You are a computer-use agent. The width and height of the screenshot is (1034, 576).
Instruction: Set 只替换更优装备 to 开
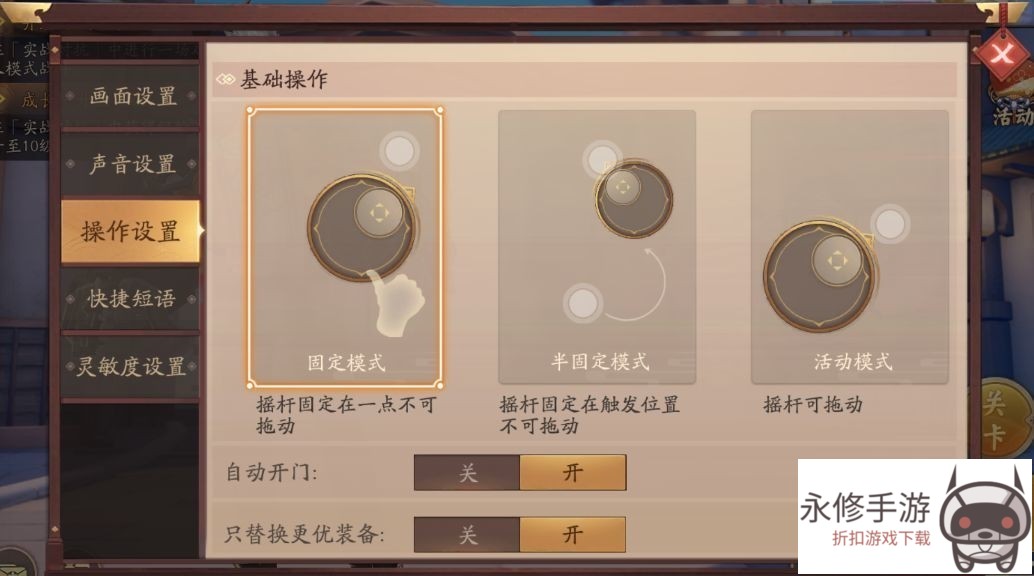(572, 534)
